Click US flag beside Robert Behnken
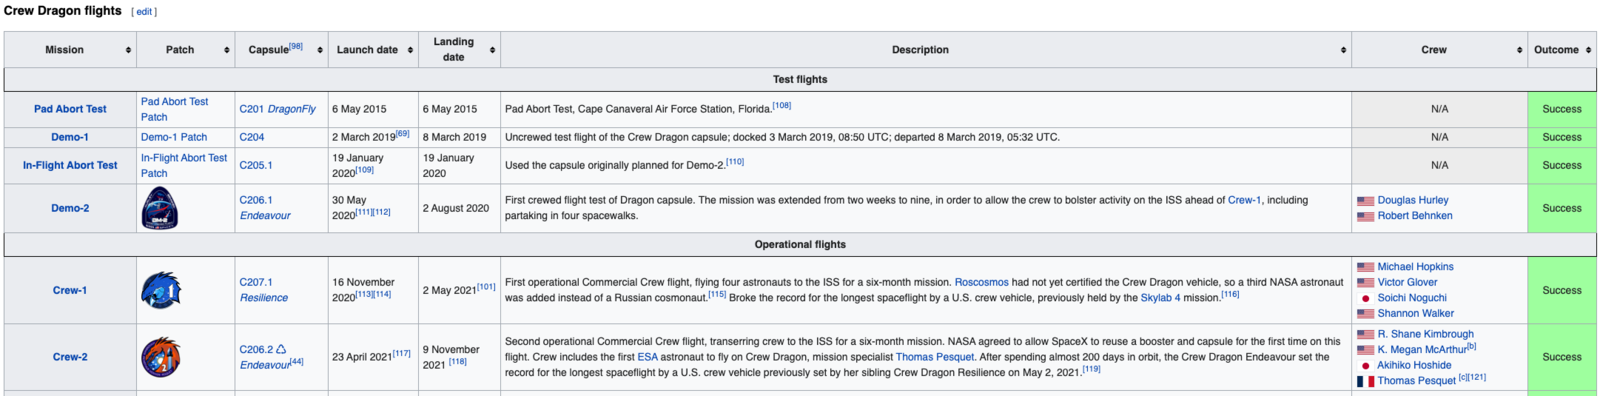Screen dimensions: 1600x396 coord(1365,216)
